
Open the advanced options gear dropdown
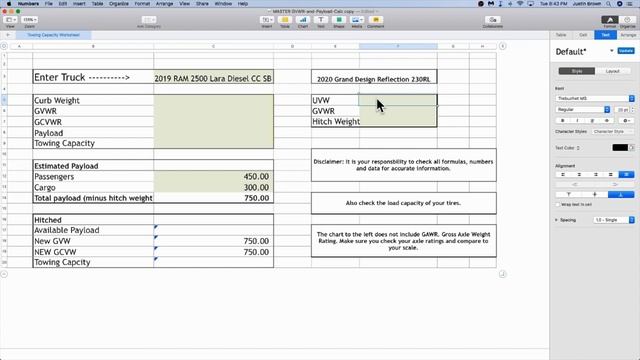point(626,121)
